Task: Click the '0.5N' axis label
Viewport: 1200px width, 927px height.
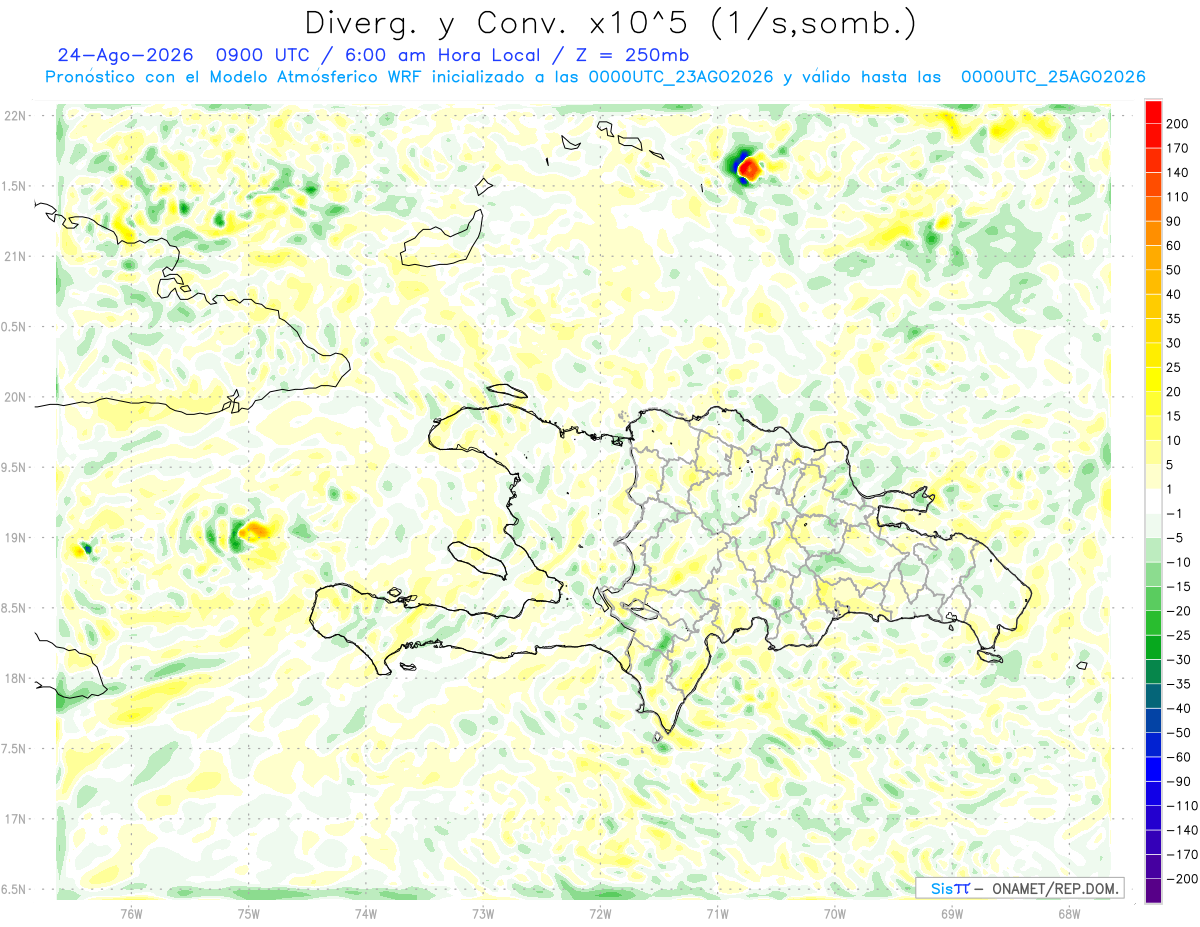Action: [x=15, y=327]
